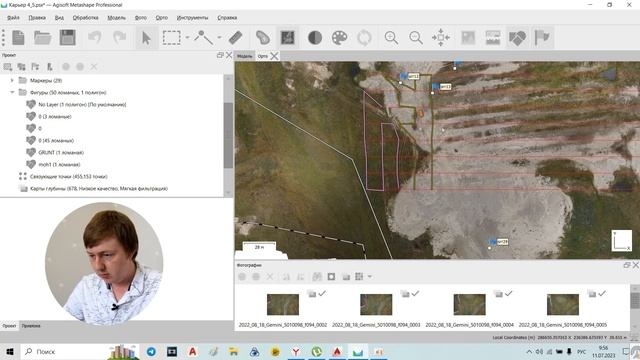
Task: Open the Windows Start menu
Action: click(10, 351)
